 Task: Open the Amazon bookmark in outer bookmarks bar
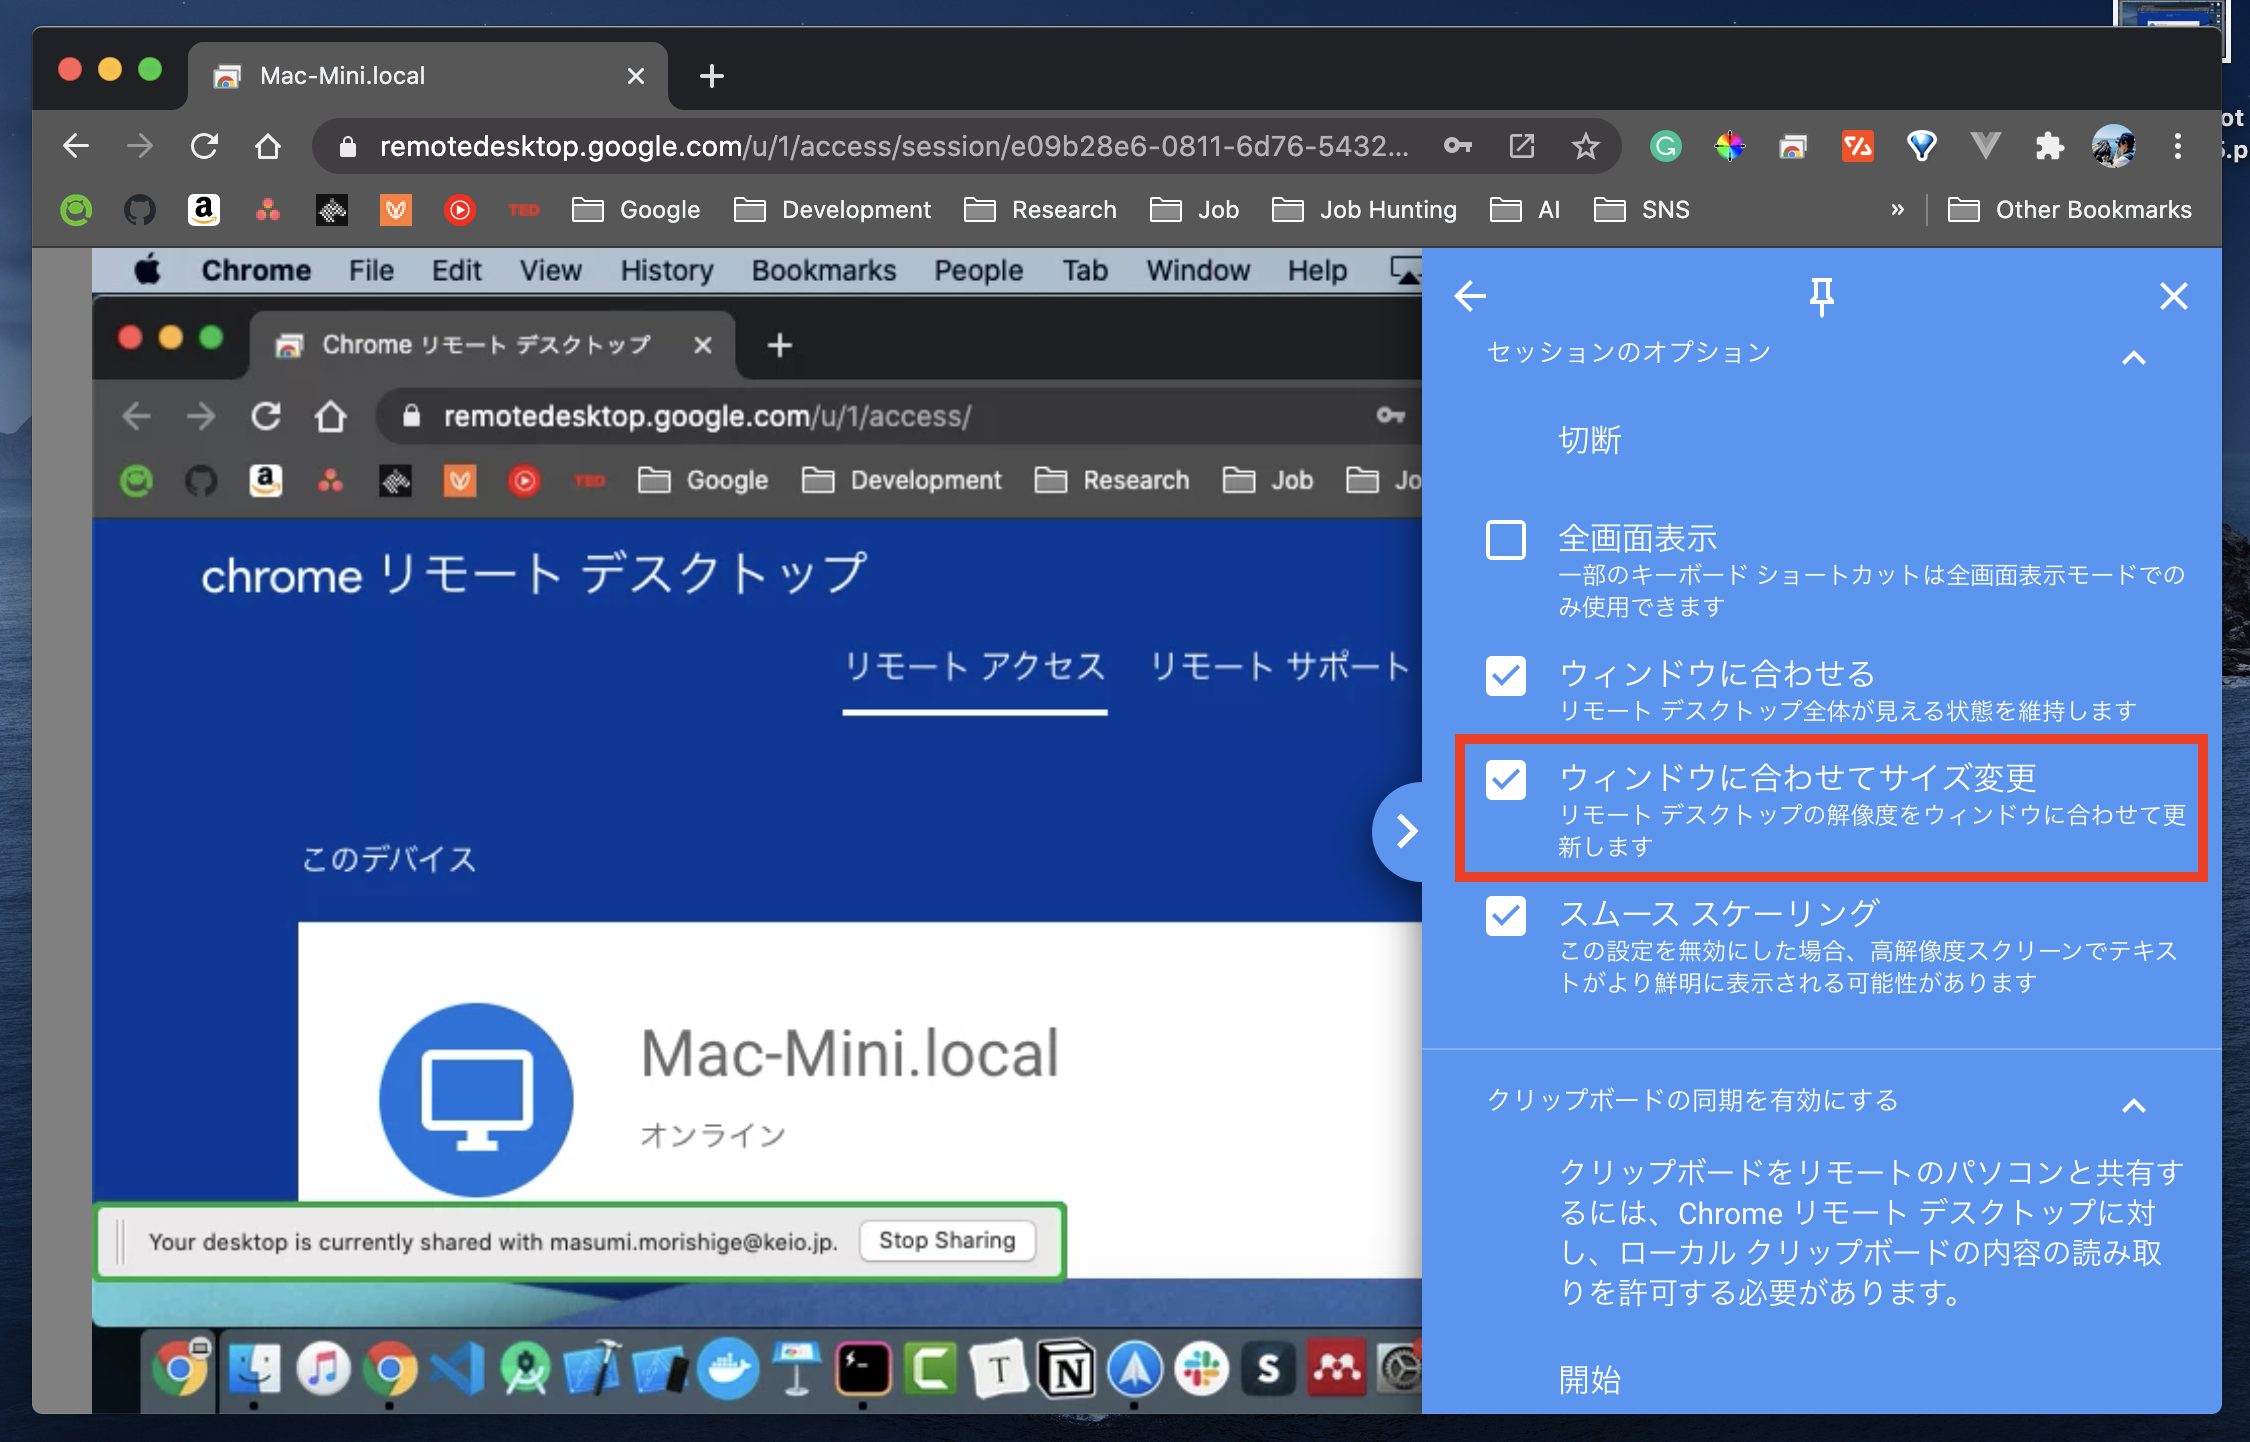pos(203,210)
